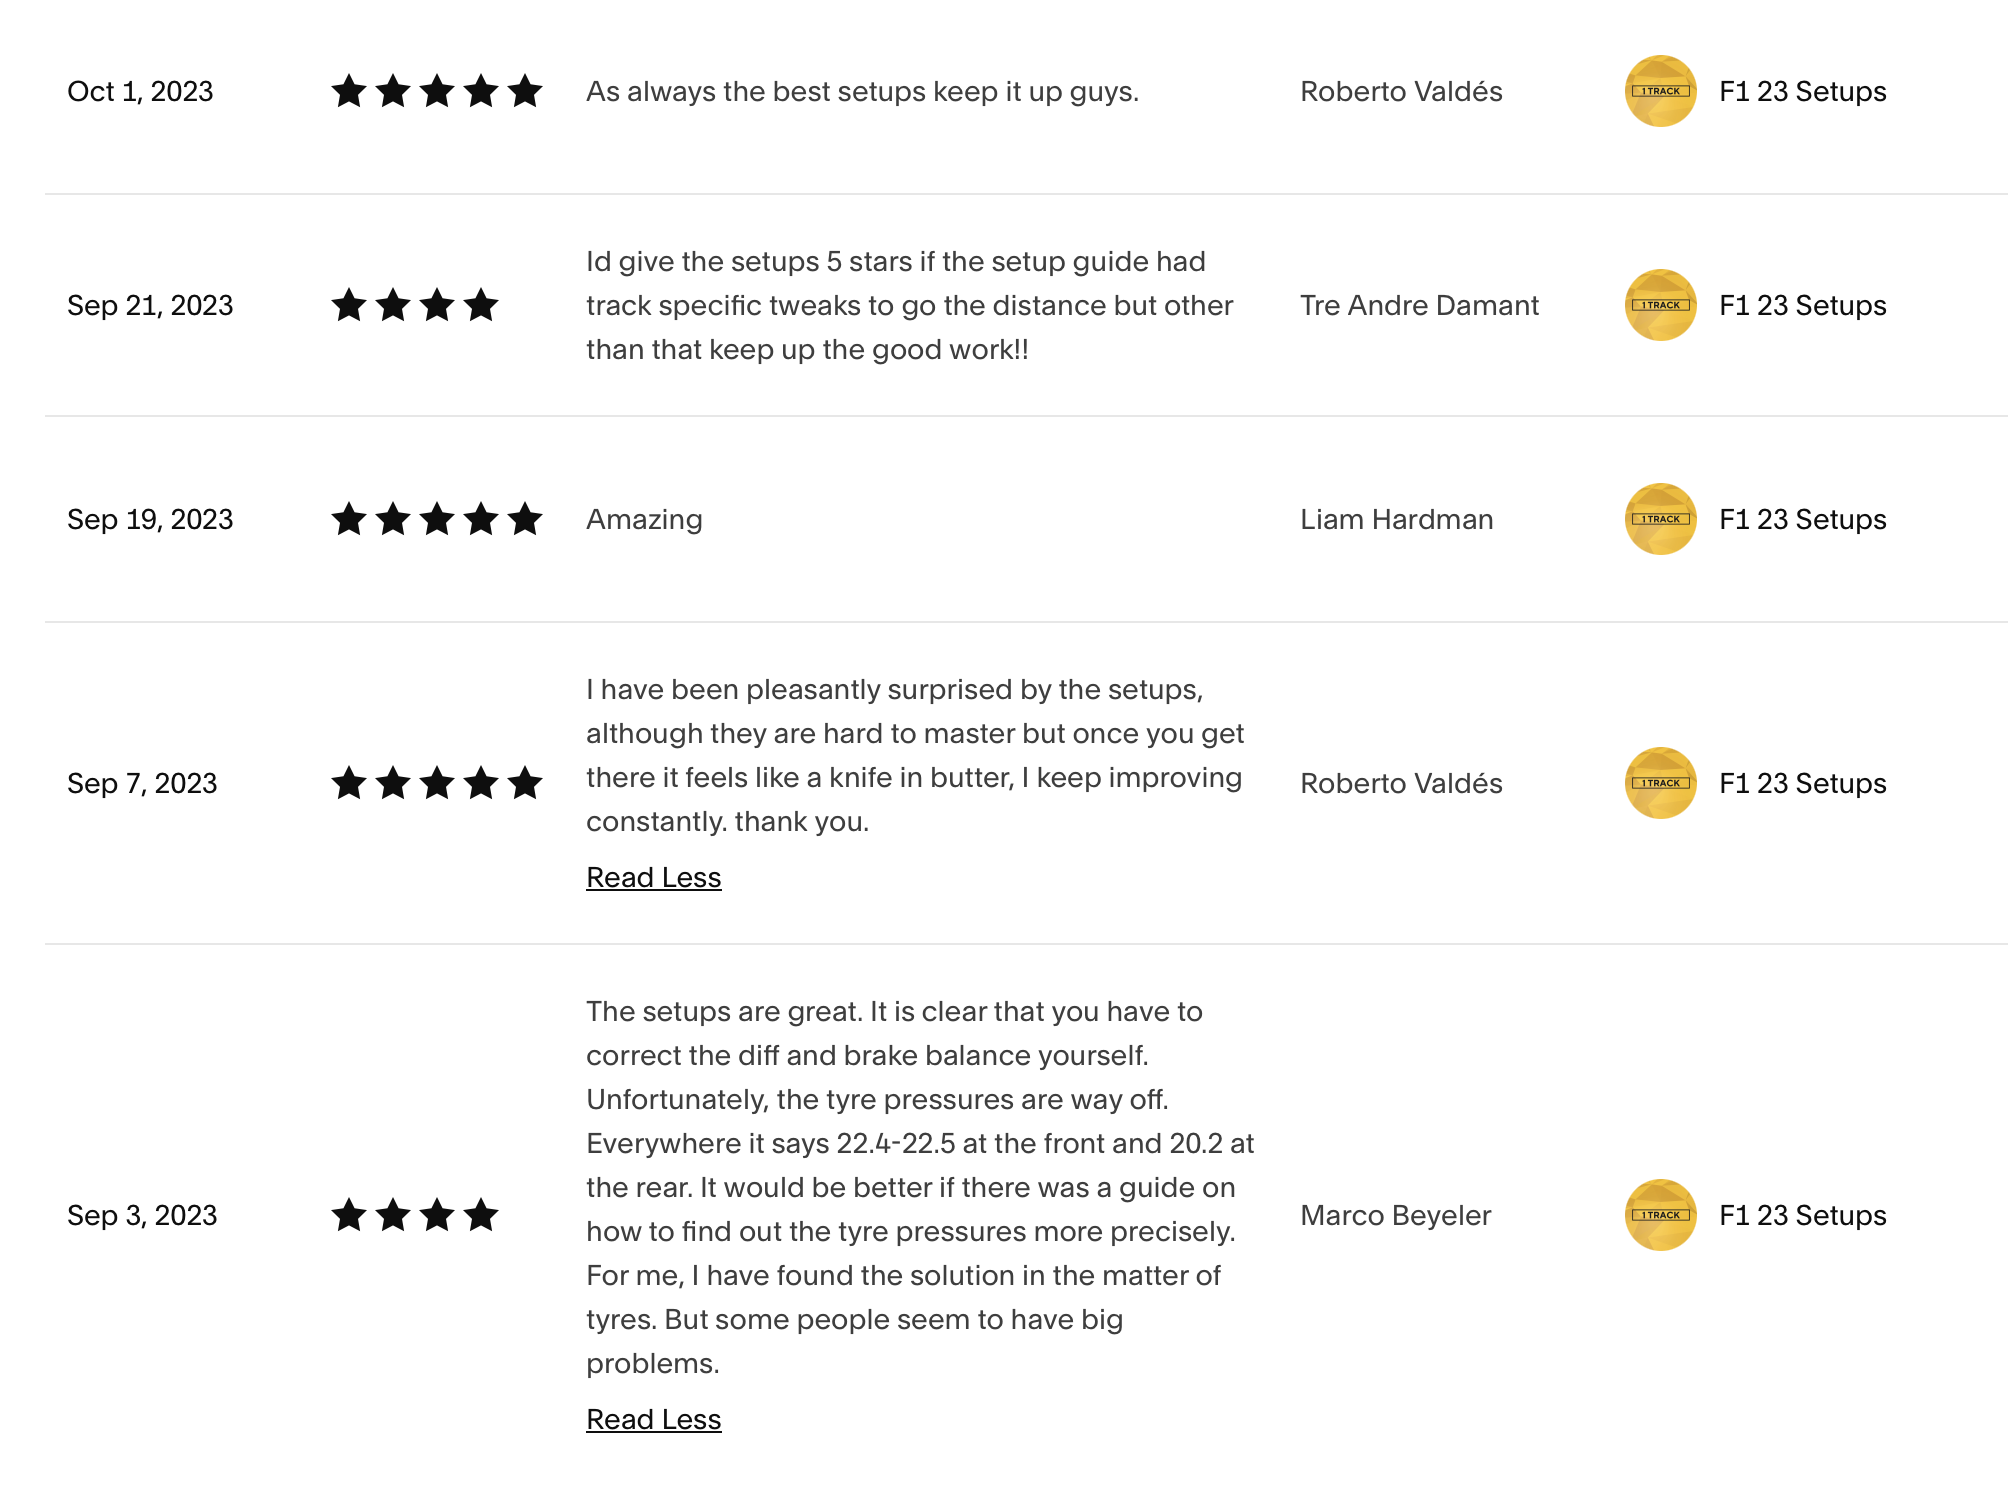Click the gold badge icon in Oct 1 review
Screen dimensions: 2008x1485
(x=1660, y=91)
